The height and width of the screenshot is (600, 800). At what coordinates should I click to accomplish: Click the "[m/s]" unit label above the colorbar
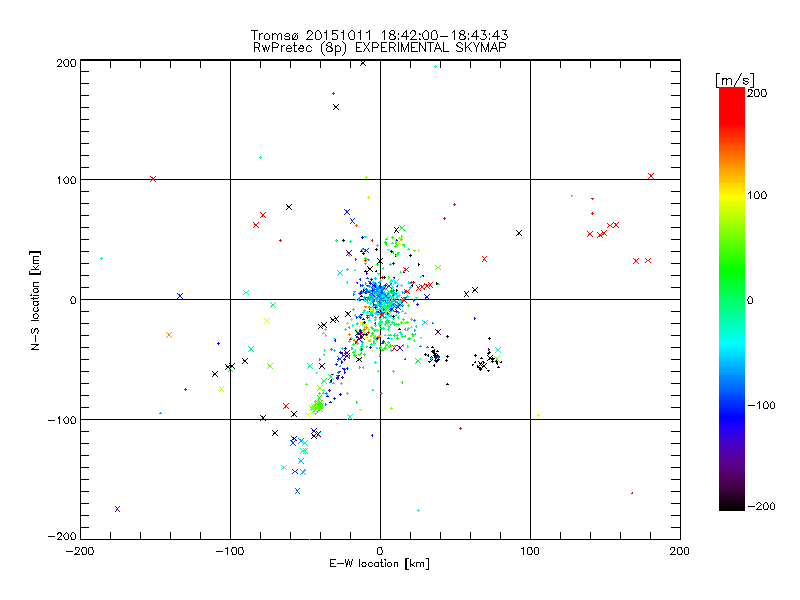pos(735,80)
